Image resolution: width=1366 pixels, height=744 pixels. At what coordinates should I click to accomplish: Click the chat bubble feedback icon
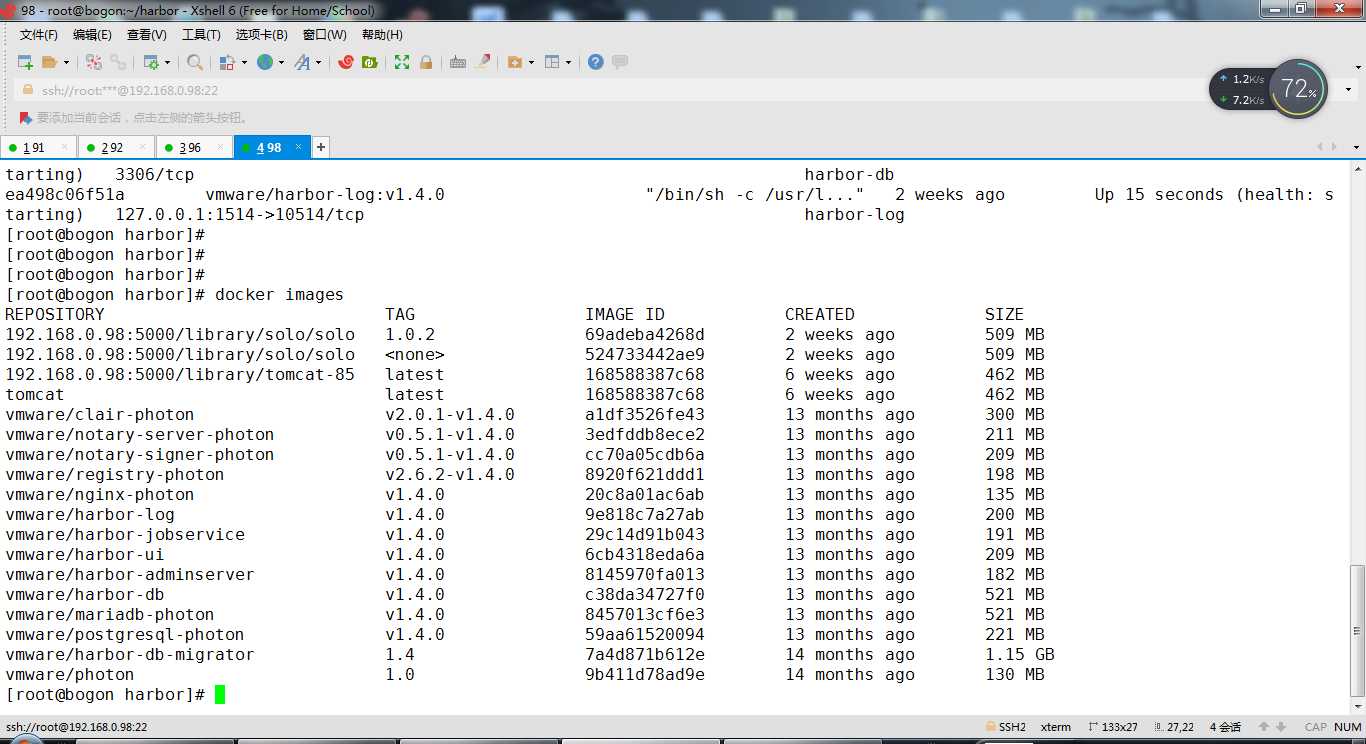coord(620,62)
